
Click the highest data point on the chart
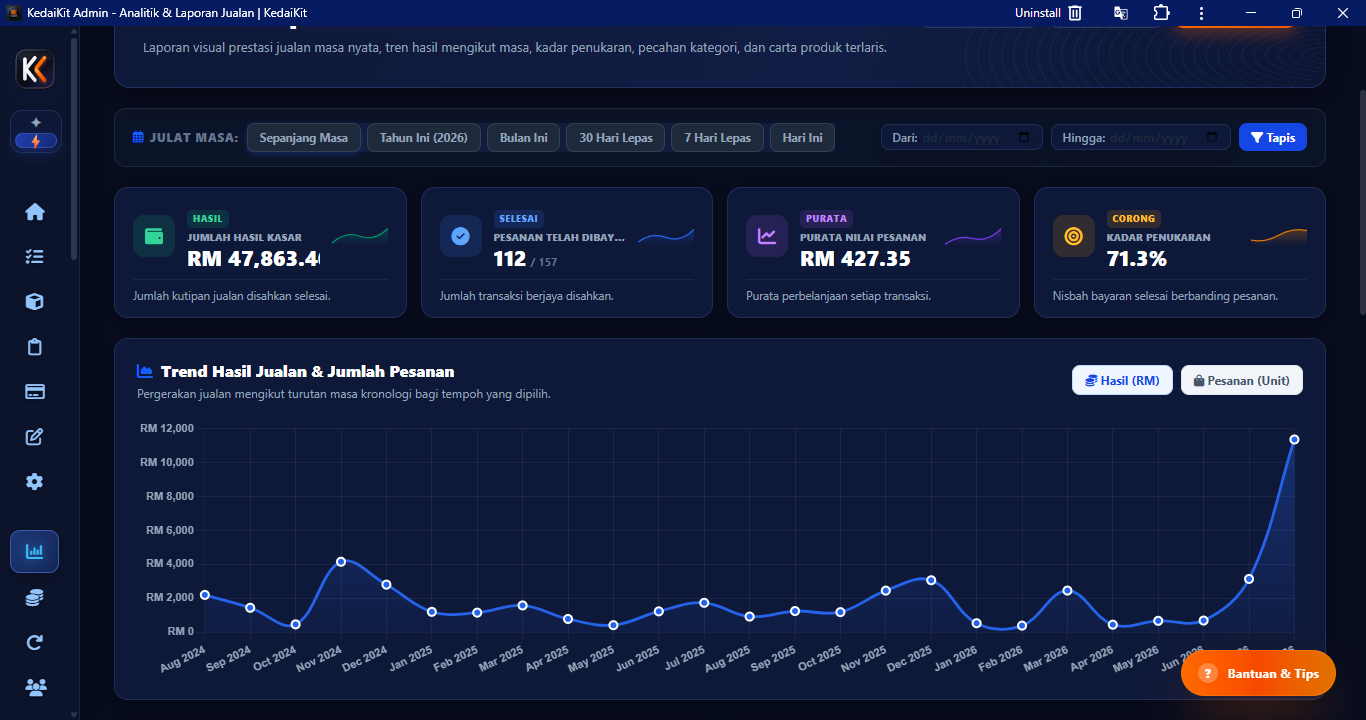[1294, 439]
